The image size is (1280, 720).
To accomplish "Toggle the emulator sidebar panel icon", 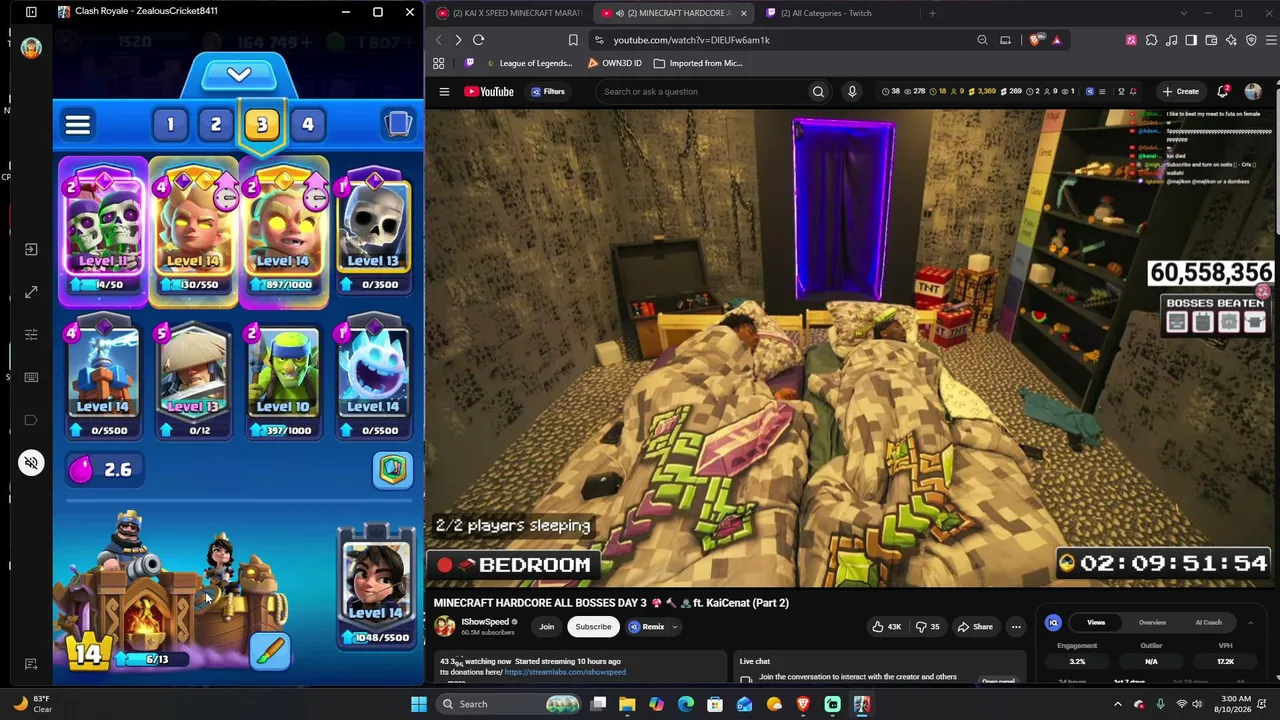I will point(31,12).
